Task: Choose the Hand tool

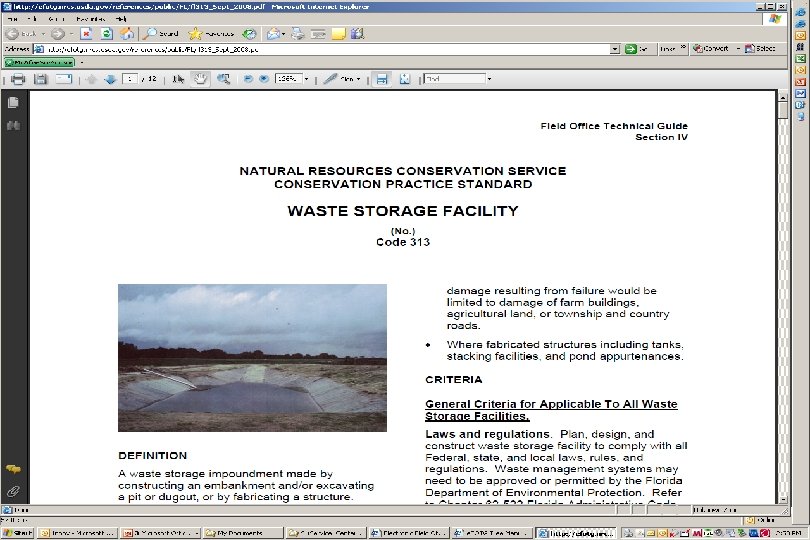Action: 200,79
